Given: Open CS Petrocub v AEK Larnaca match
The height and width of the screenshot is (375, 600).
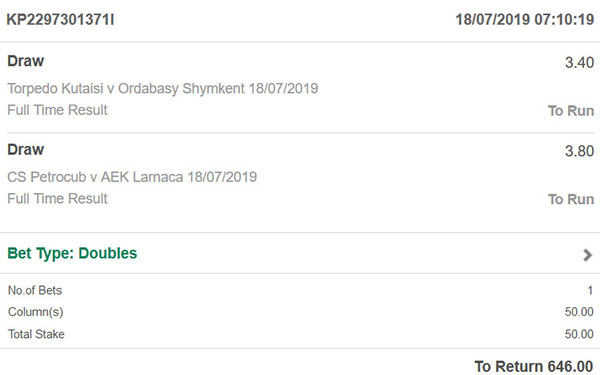Looking at the screenshot, I should 132,177.
